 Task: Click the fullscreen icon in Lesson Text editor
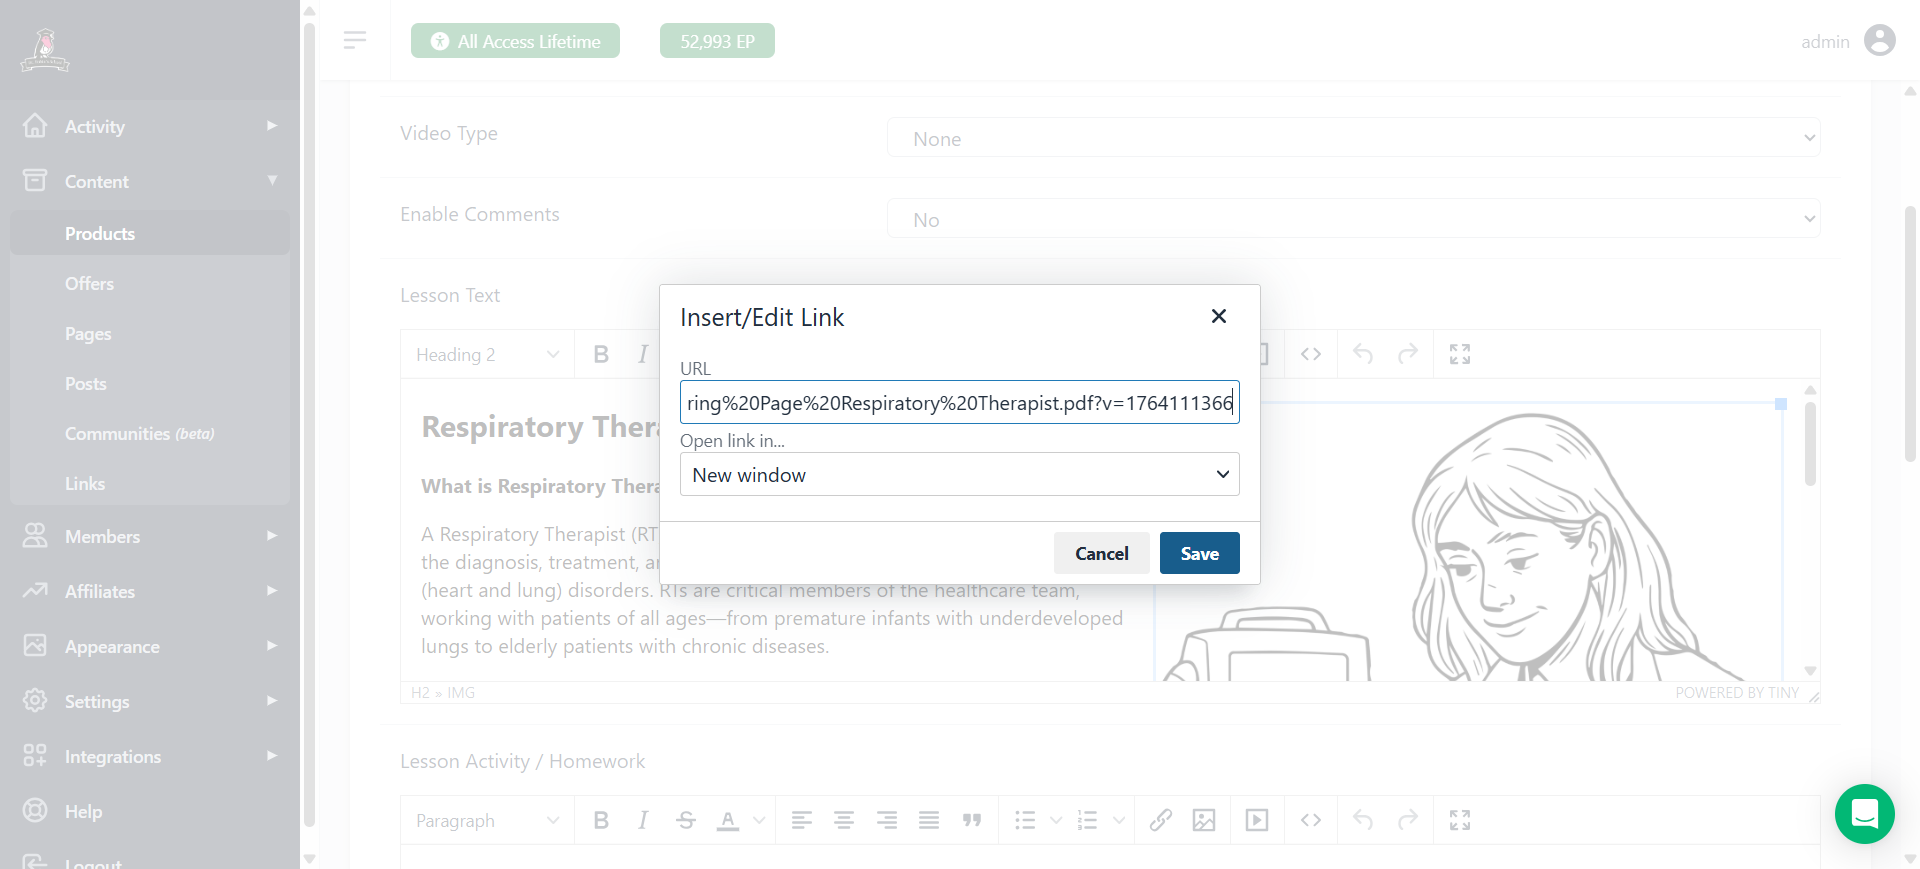tap(1459, 354)
